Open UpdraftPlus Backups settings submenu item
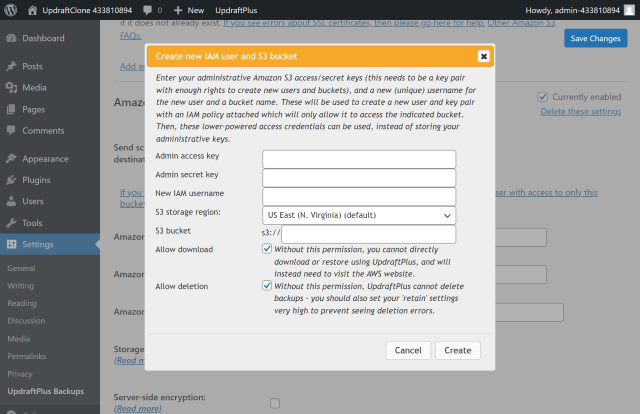The height and width of the screenshot is (414, 640). coord(46,391)
